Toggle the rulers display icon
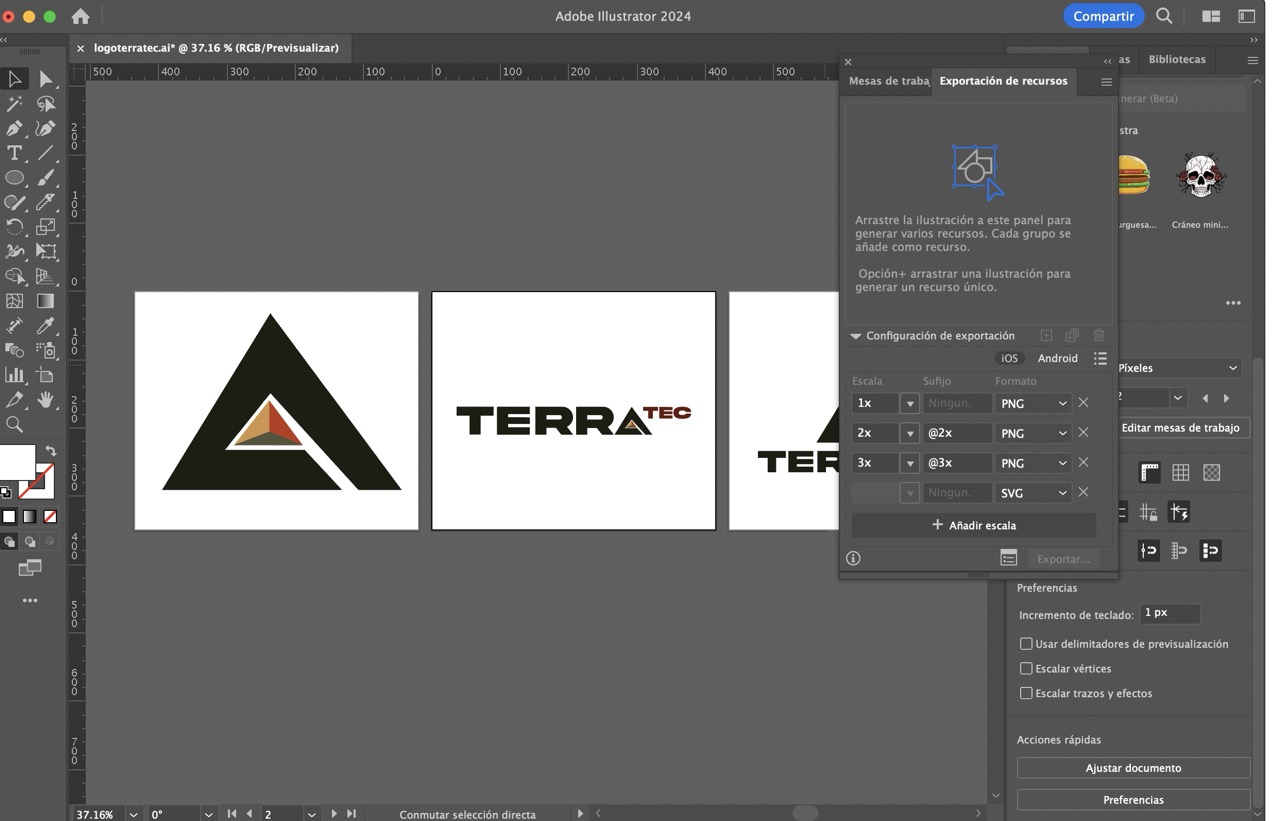Screen dimensions: 1280x821 click(1149, 472)
